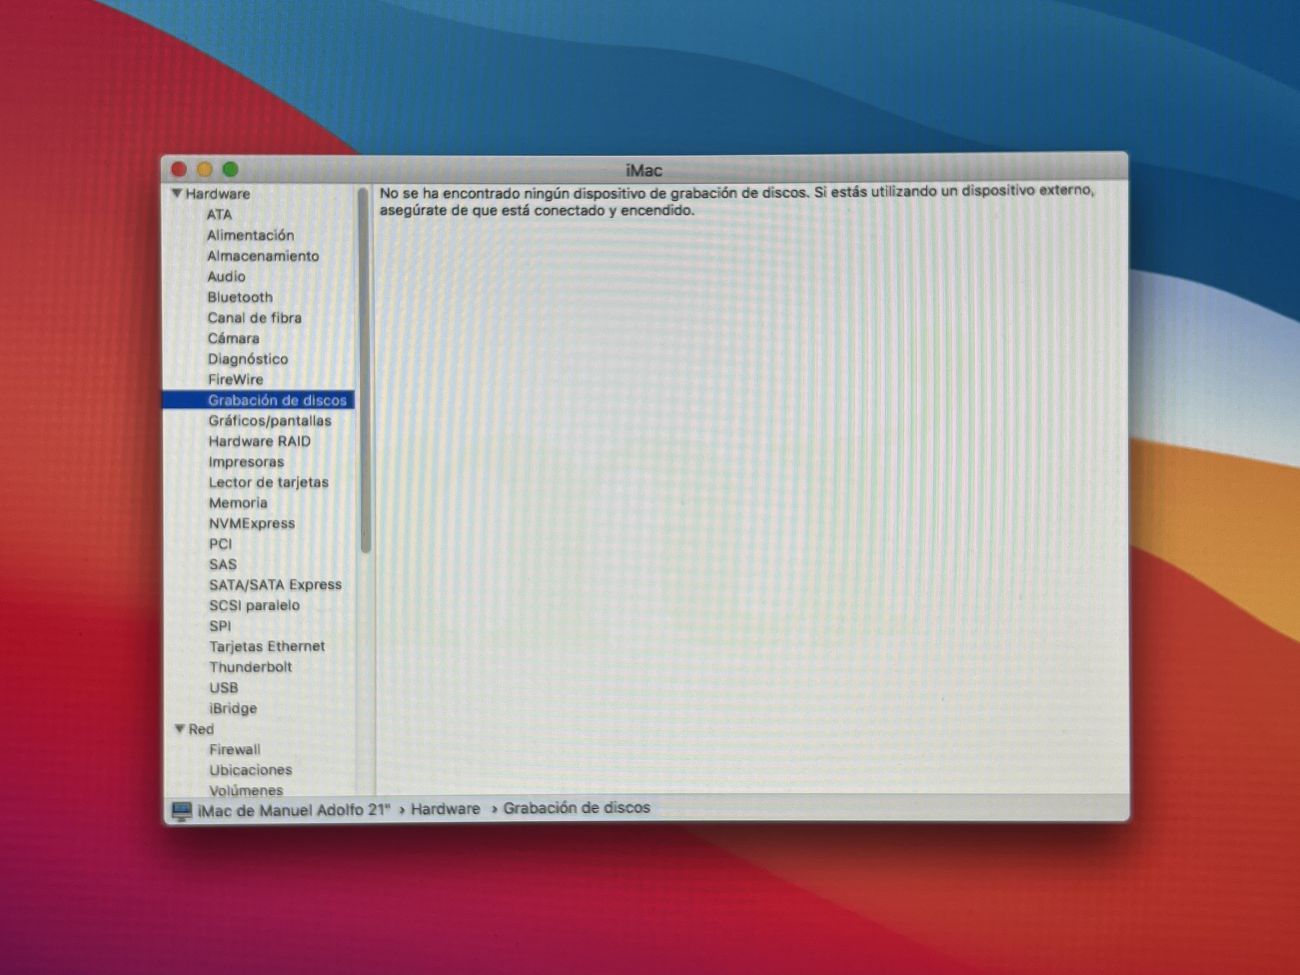Select Almacenamiento in the sidebar

(x=263, y=256)
